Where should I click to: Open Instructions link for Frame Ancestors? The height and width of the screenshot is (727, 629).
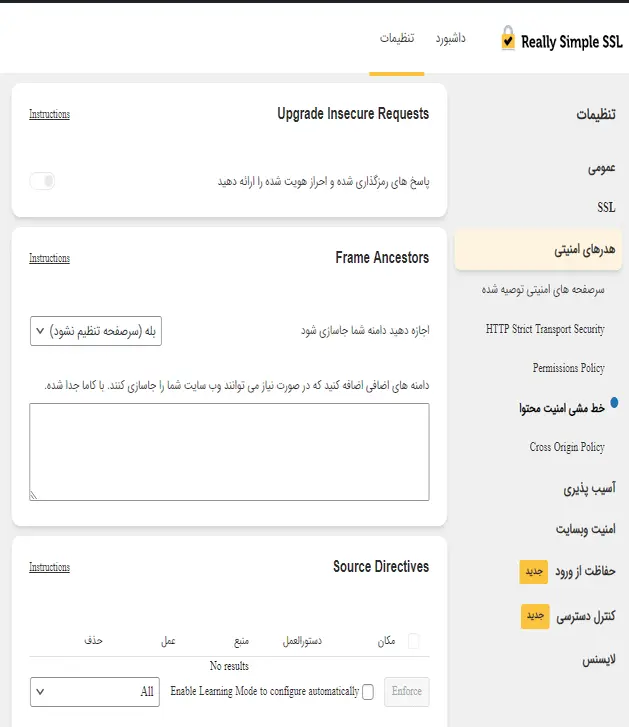click(x=50, y=258)
